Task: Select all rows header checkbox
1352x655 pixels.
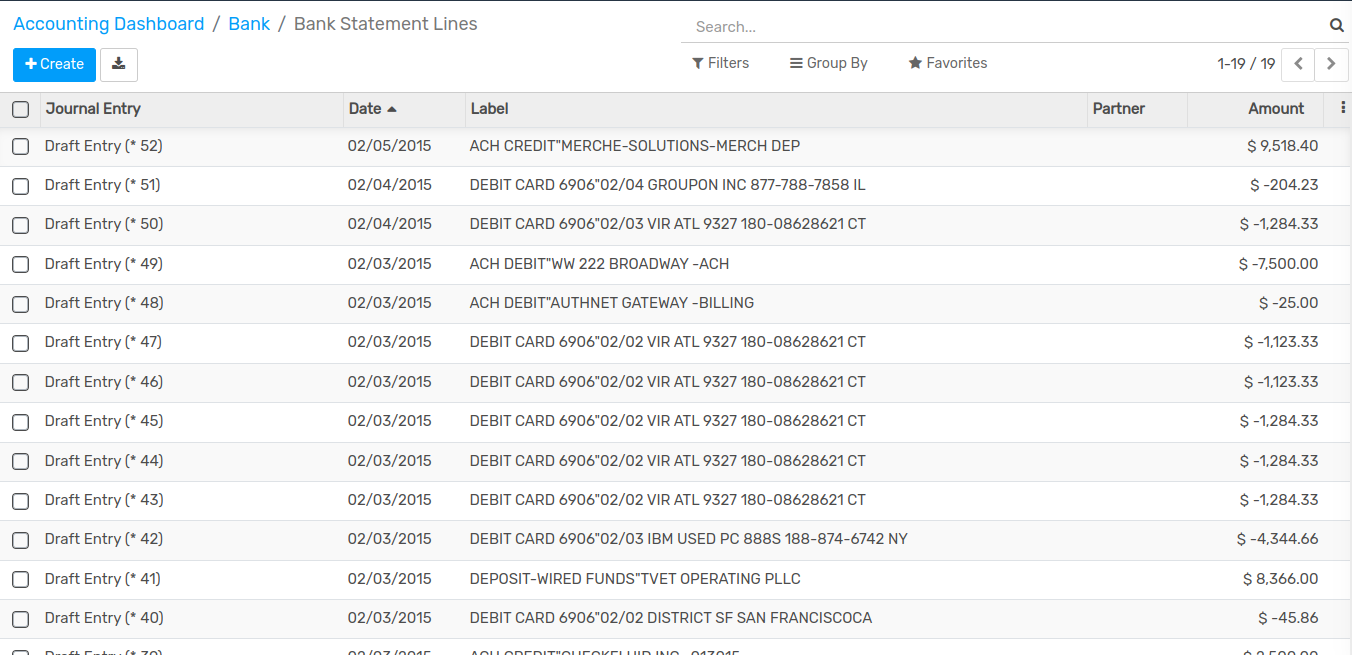Action: (20, 109)
